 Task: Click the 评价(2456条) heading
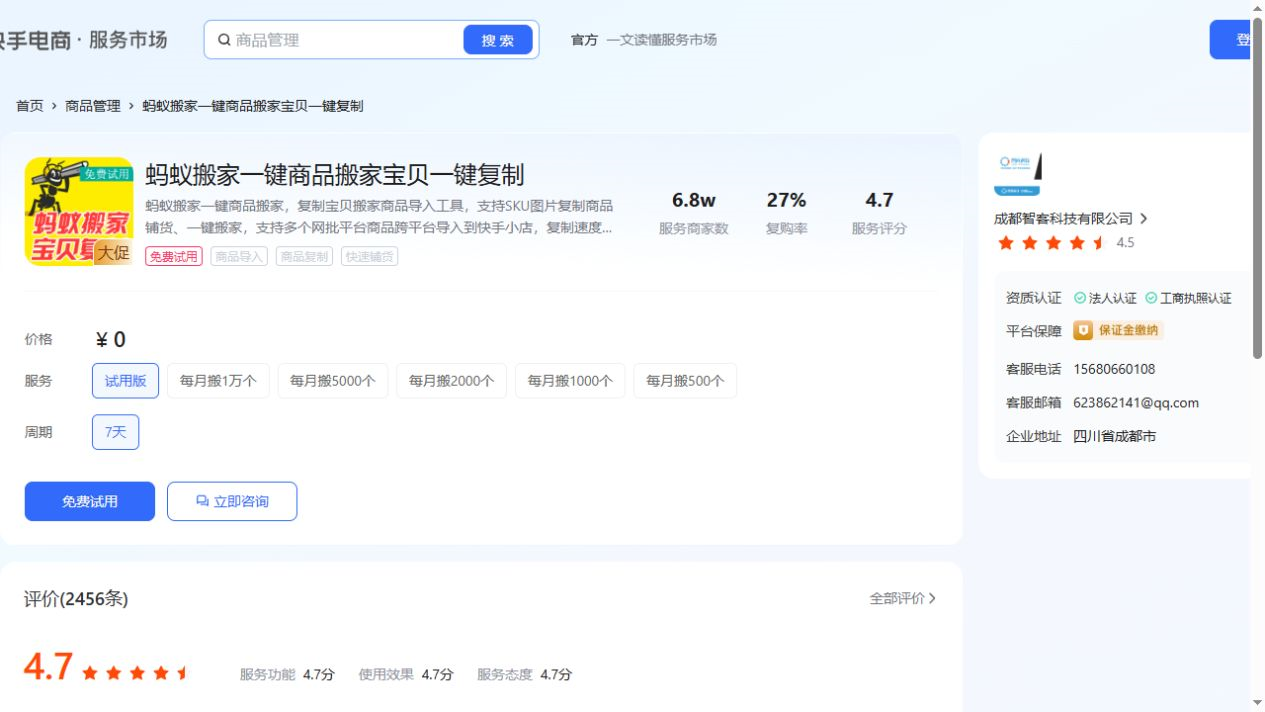point(76,599)
